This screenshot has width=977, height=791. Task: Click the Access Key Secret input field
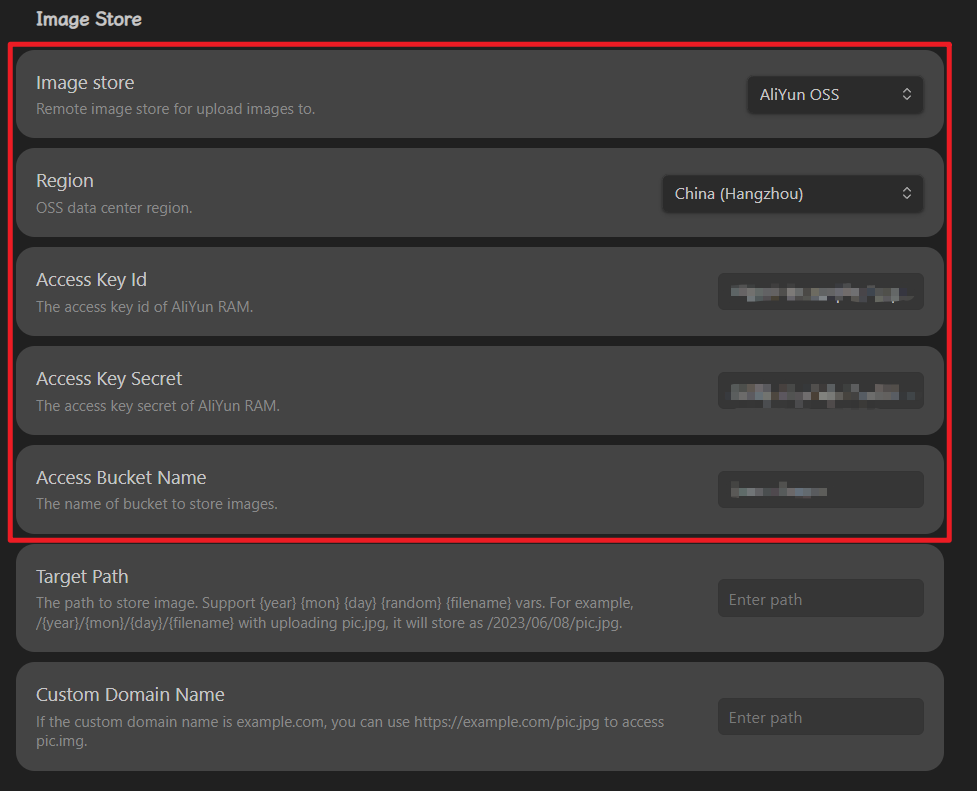pyautogui.click(x=821, y=391)
